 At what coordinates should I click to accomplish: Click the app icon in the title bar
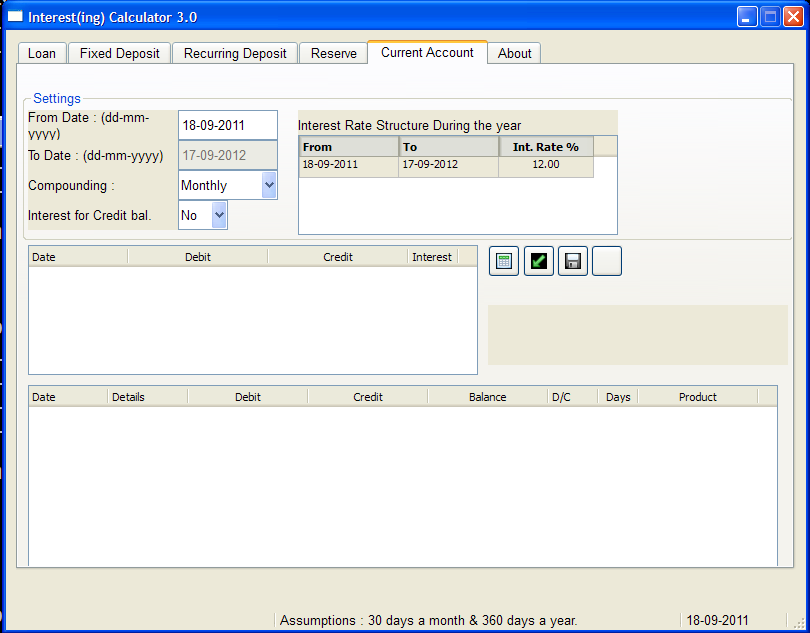(15, 17)
